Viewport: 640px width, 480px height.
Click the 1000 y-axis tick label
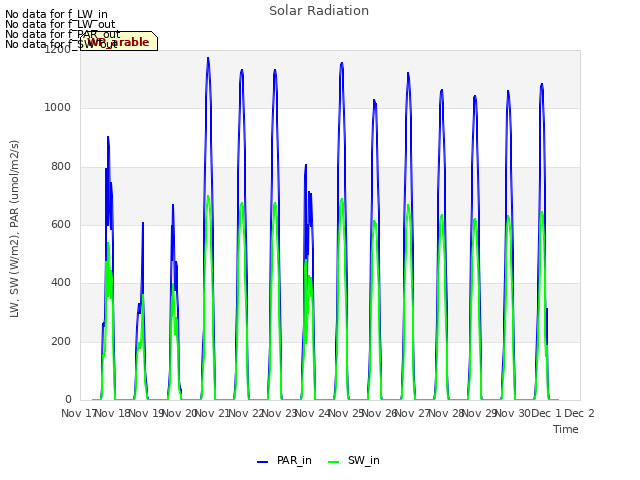point(58,108)
